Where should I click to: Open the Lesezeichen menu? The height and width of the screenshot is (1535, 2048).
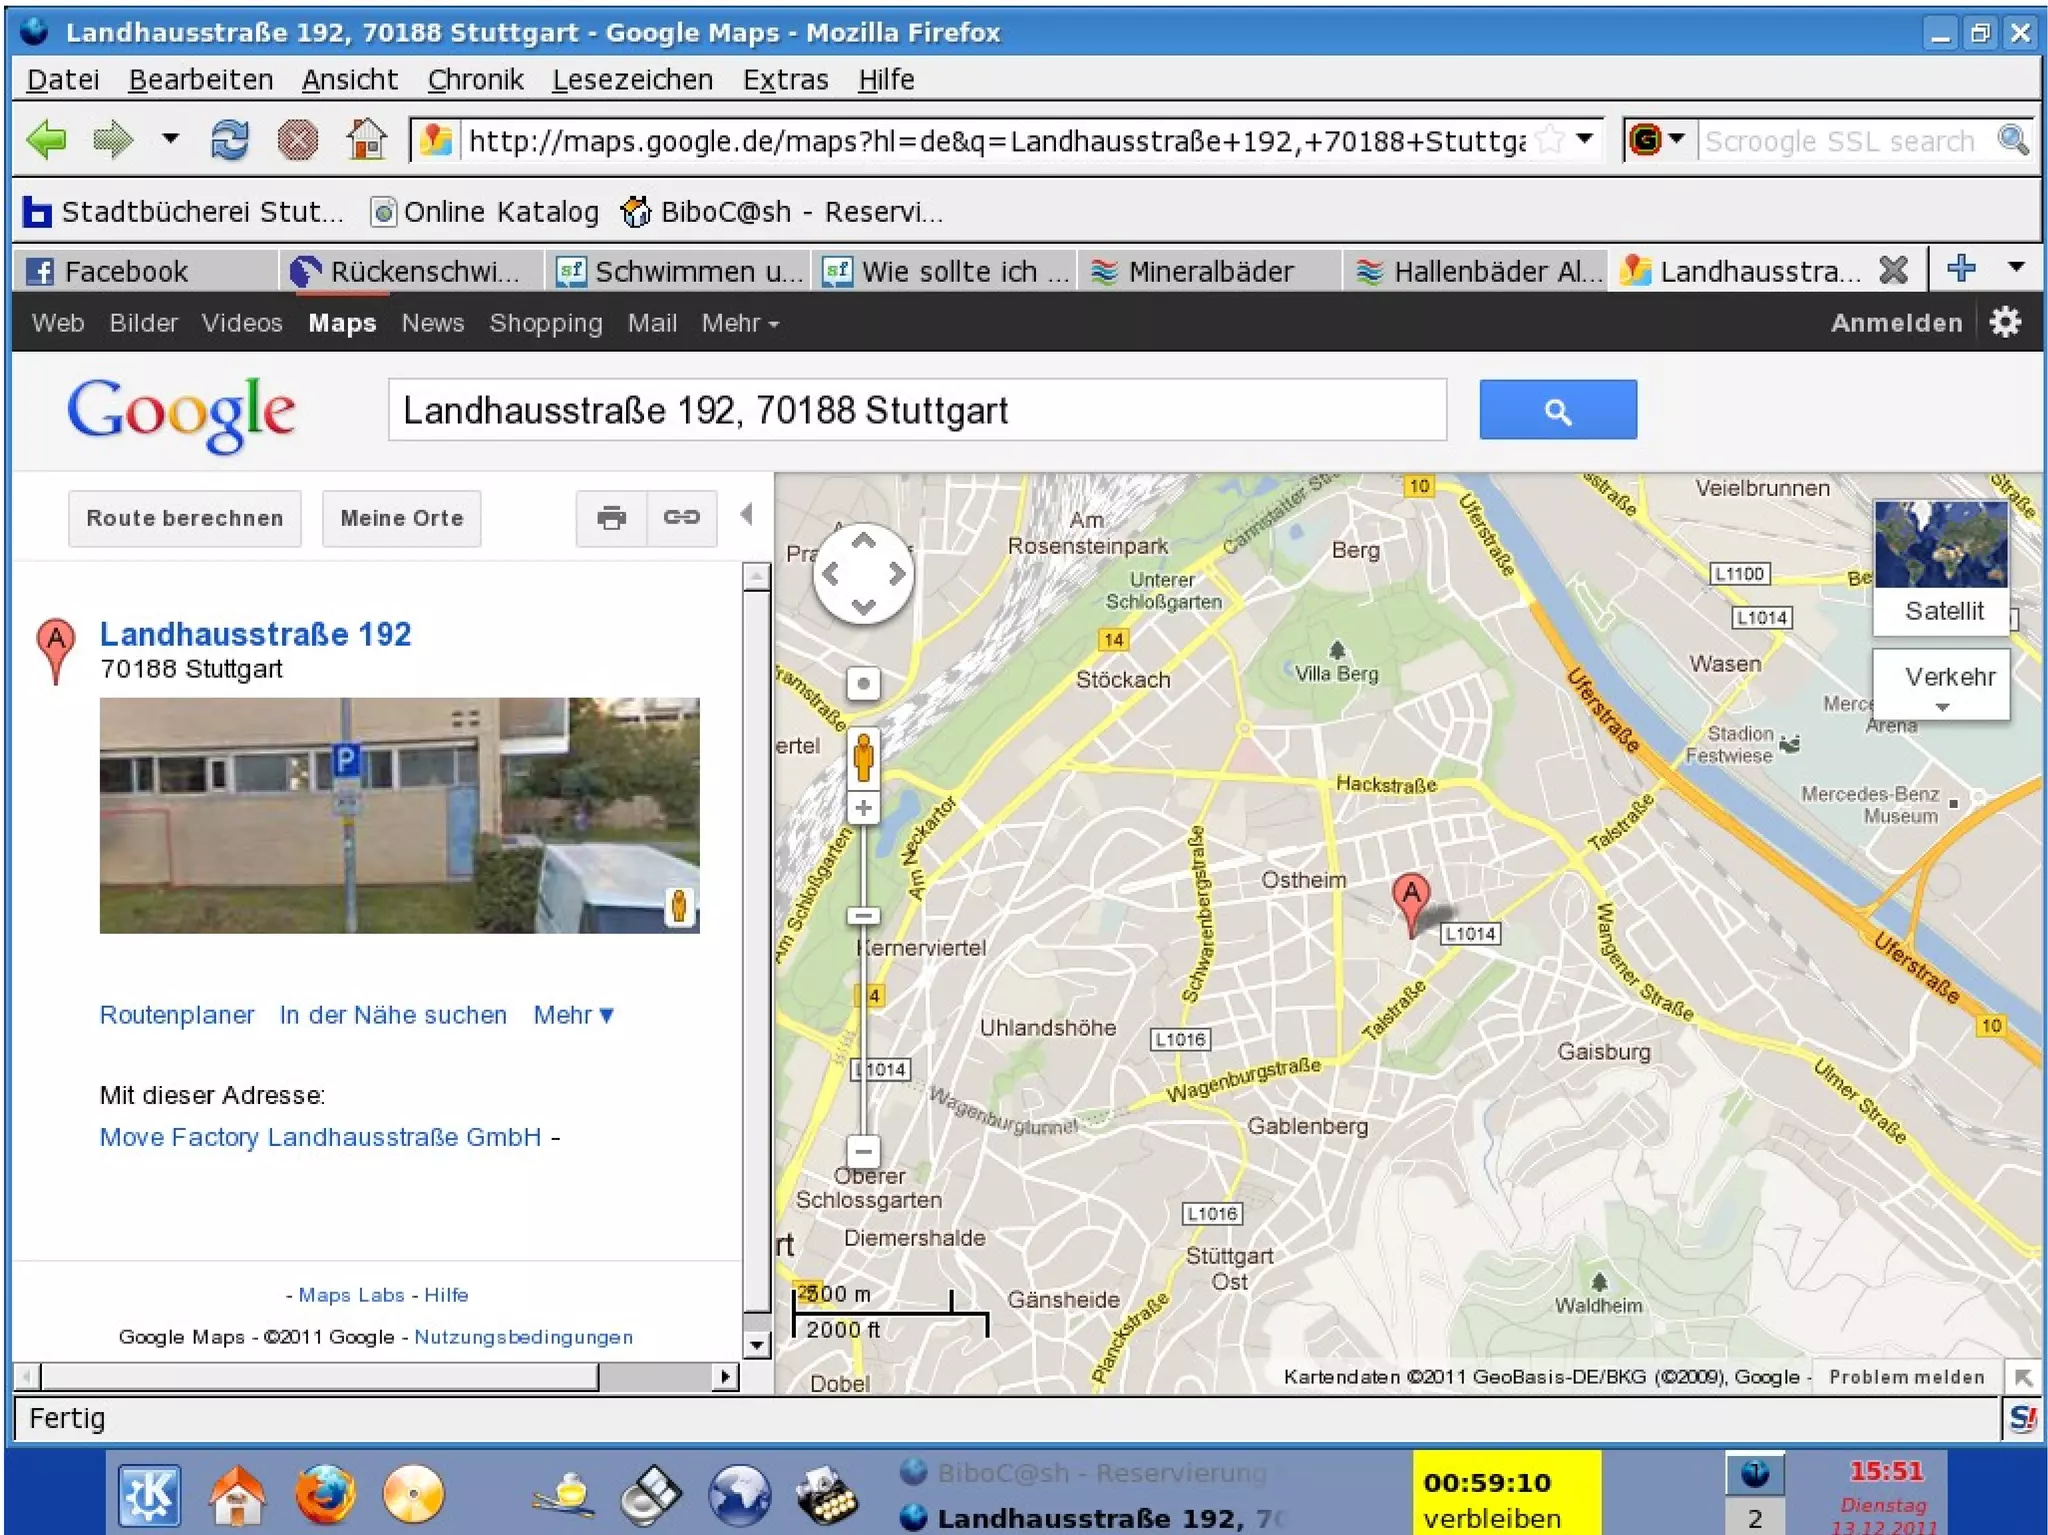click(x=632, y=80)
